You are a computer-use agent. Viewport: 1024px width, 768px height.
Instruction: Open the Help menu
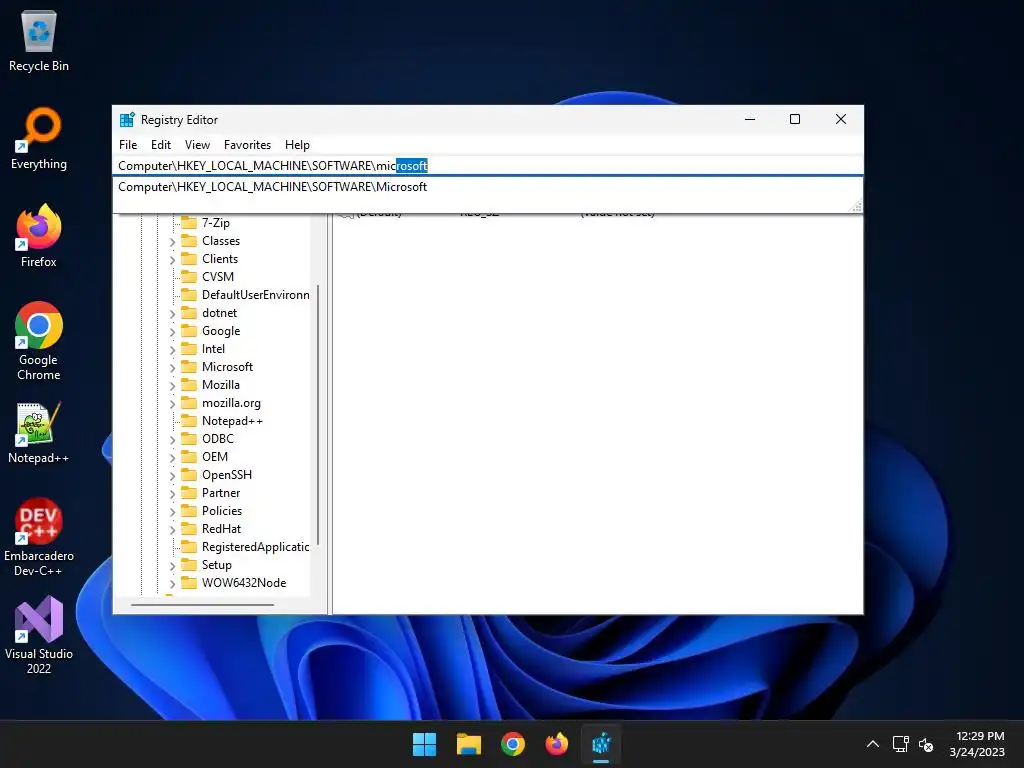point(297,145)
